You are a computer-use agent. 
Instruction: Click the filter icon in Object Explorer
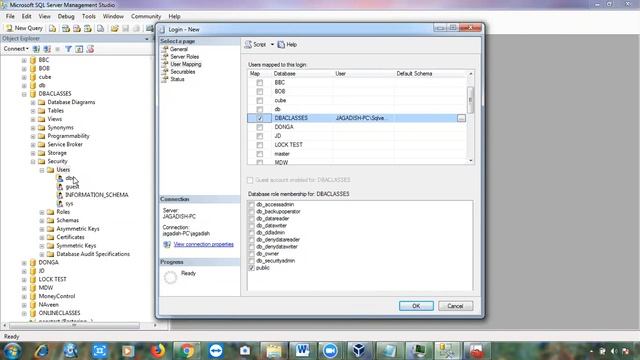click(69, 49)
